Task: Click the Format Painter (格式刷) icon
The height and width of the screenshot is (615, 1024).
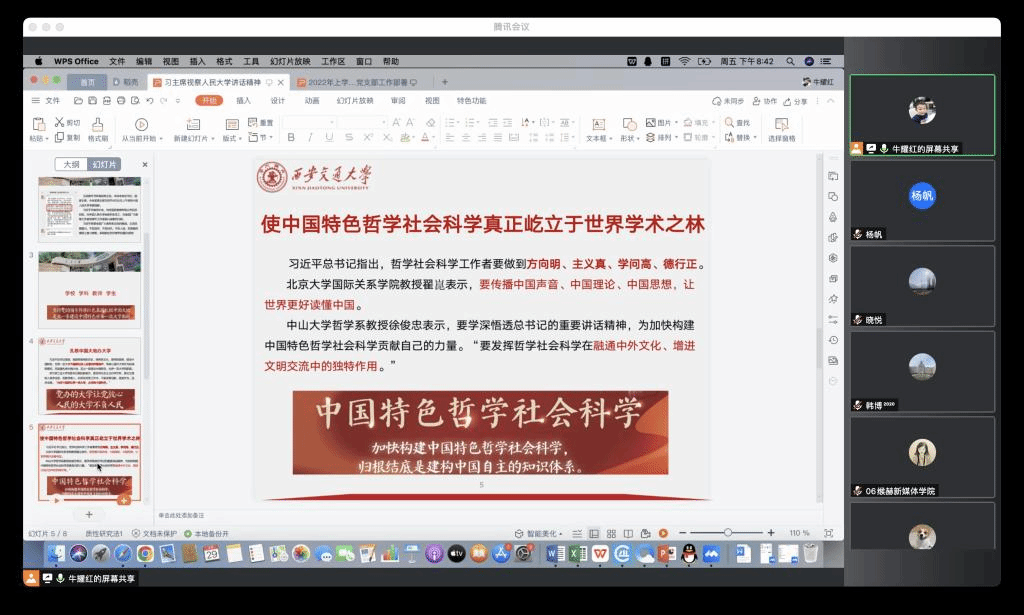Action: 98,124
